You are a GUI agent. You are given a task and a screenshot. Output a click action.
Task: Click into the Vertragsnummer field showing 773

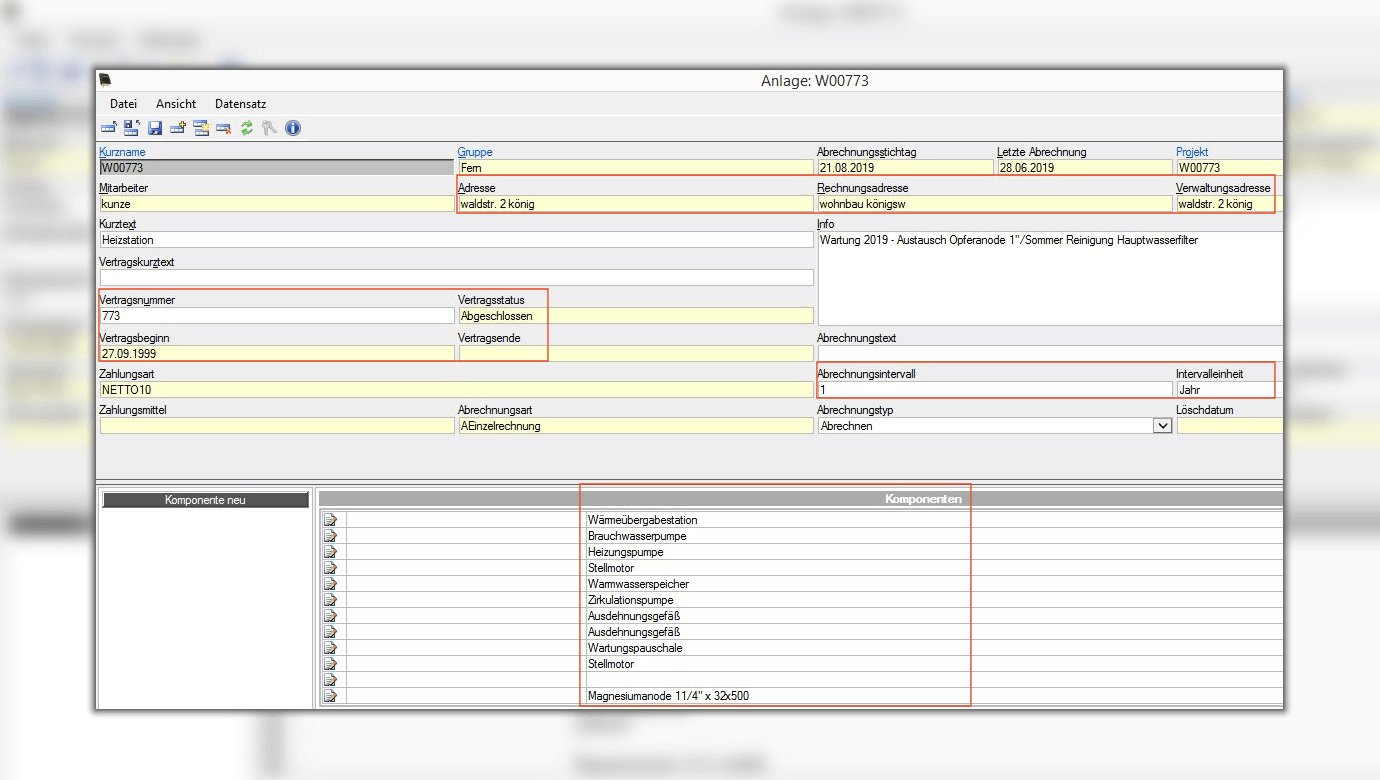(276, 316)
